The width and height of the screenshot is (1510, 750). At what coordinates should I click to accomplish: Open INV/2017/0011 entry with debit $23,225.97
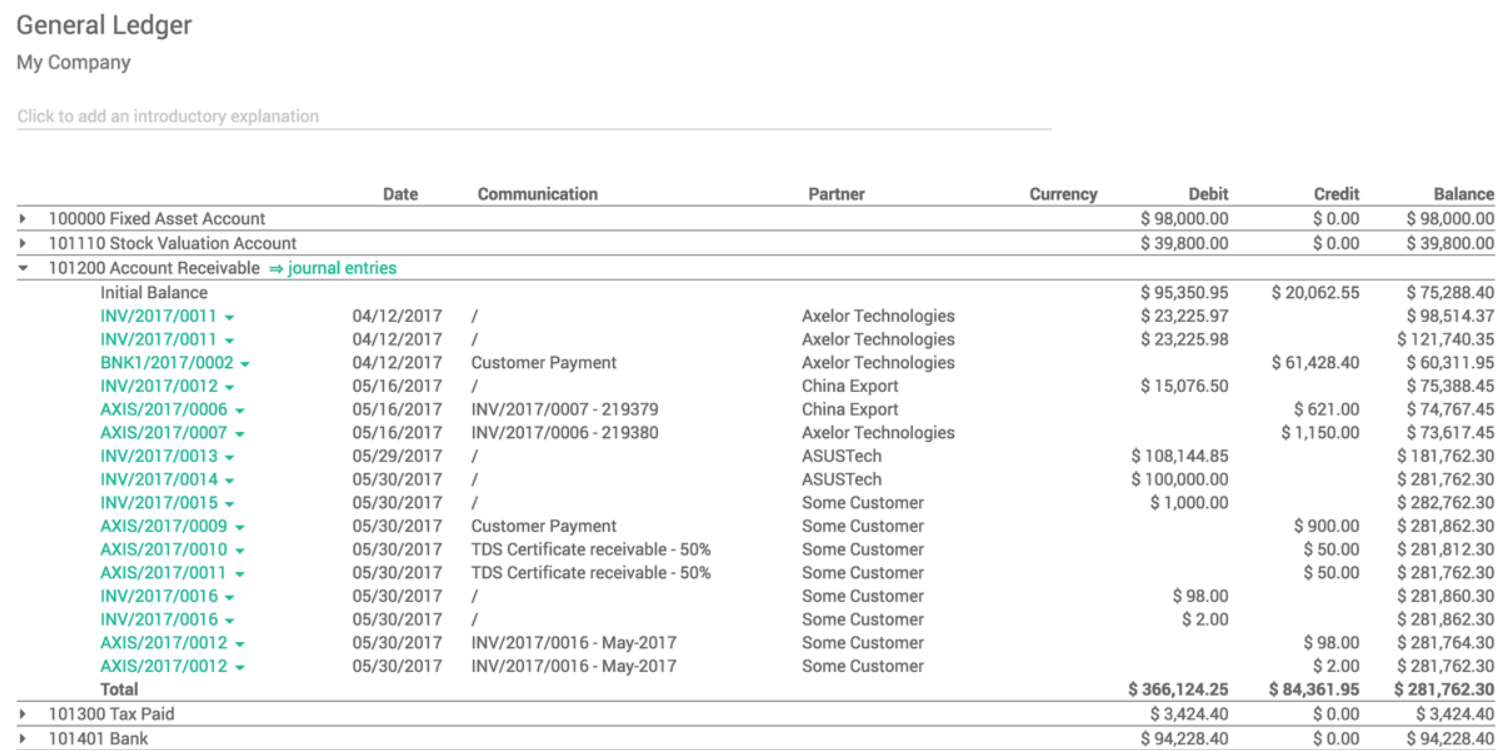tap(159, 316)
